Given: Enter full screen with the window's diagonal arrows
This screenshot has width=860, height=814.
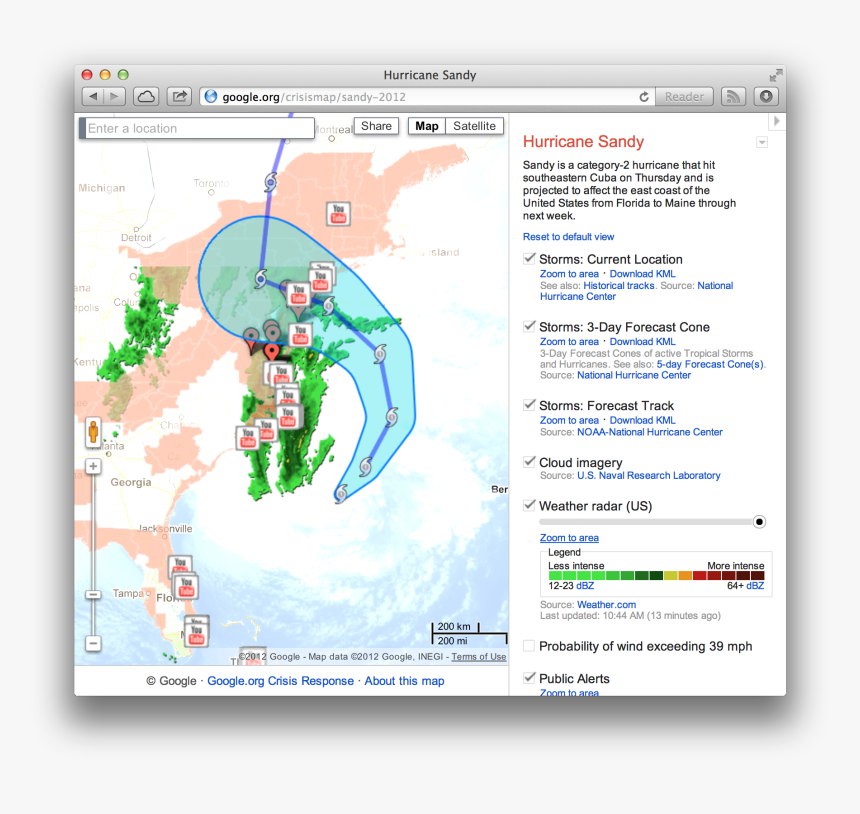Looking at the screenshot, I should pos(775,75).
